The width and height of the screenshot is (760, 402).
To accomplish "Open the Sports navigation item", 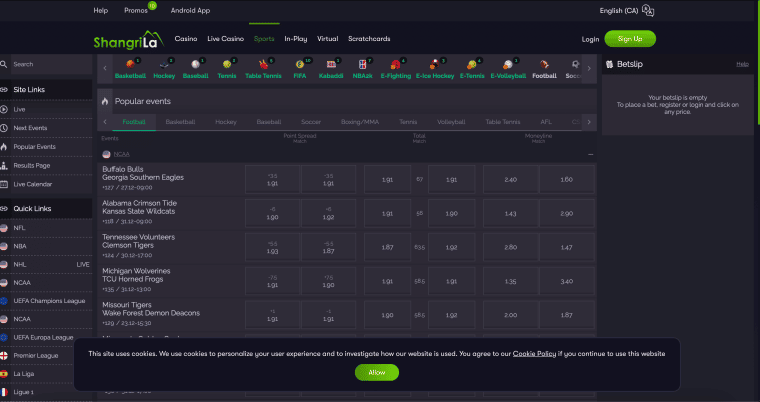I will (264, 39).
